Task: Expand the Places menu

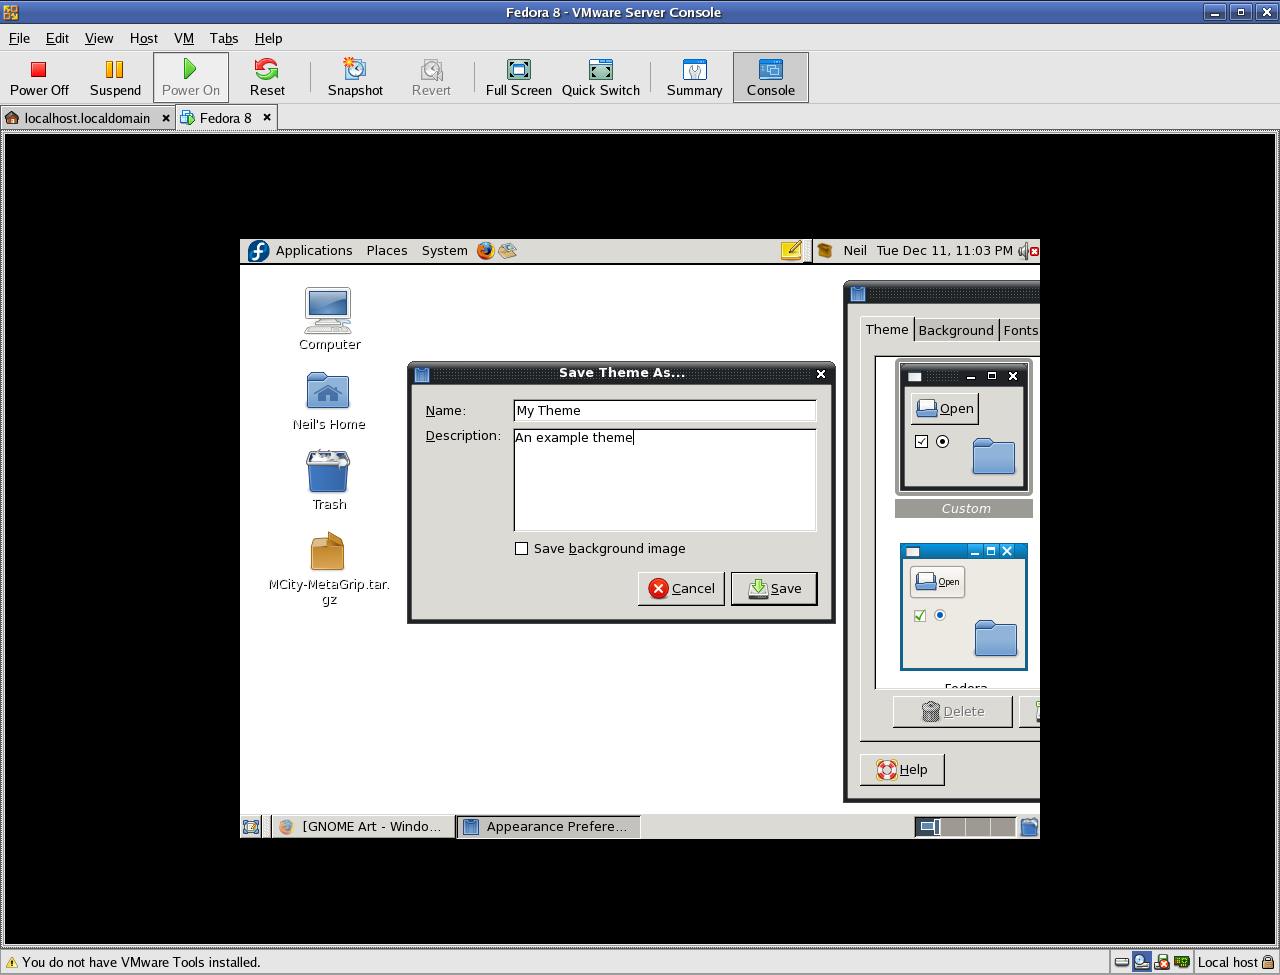Action: click(x=386, y=251)
